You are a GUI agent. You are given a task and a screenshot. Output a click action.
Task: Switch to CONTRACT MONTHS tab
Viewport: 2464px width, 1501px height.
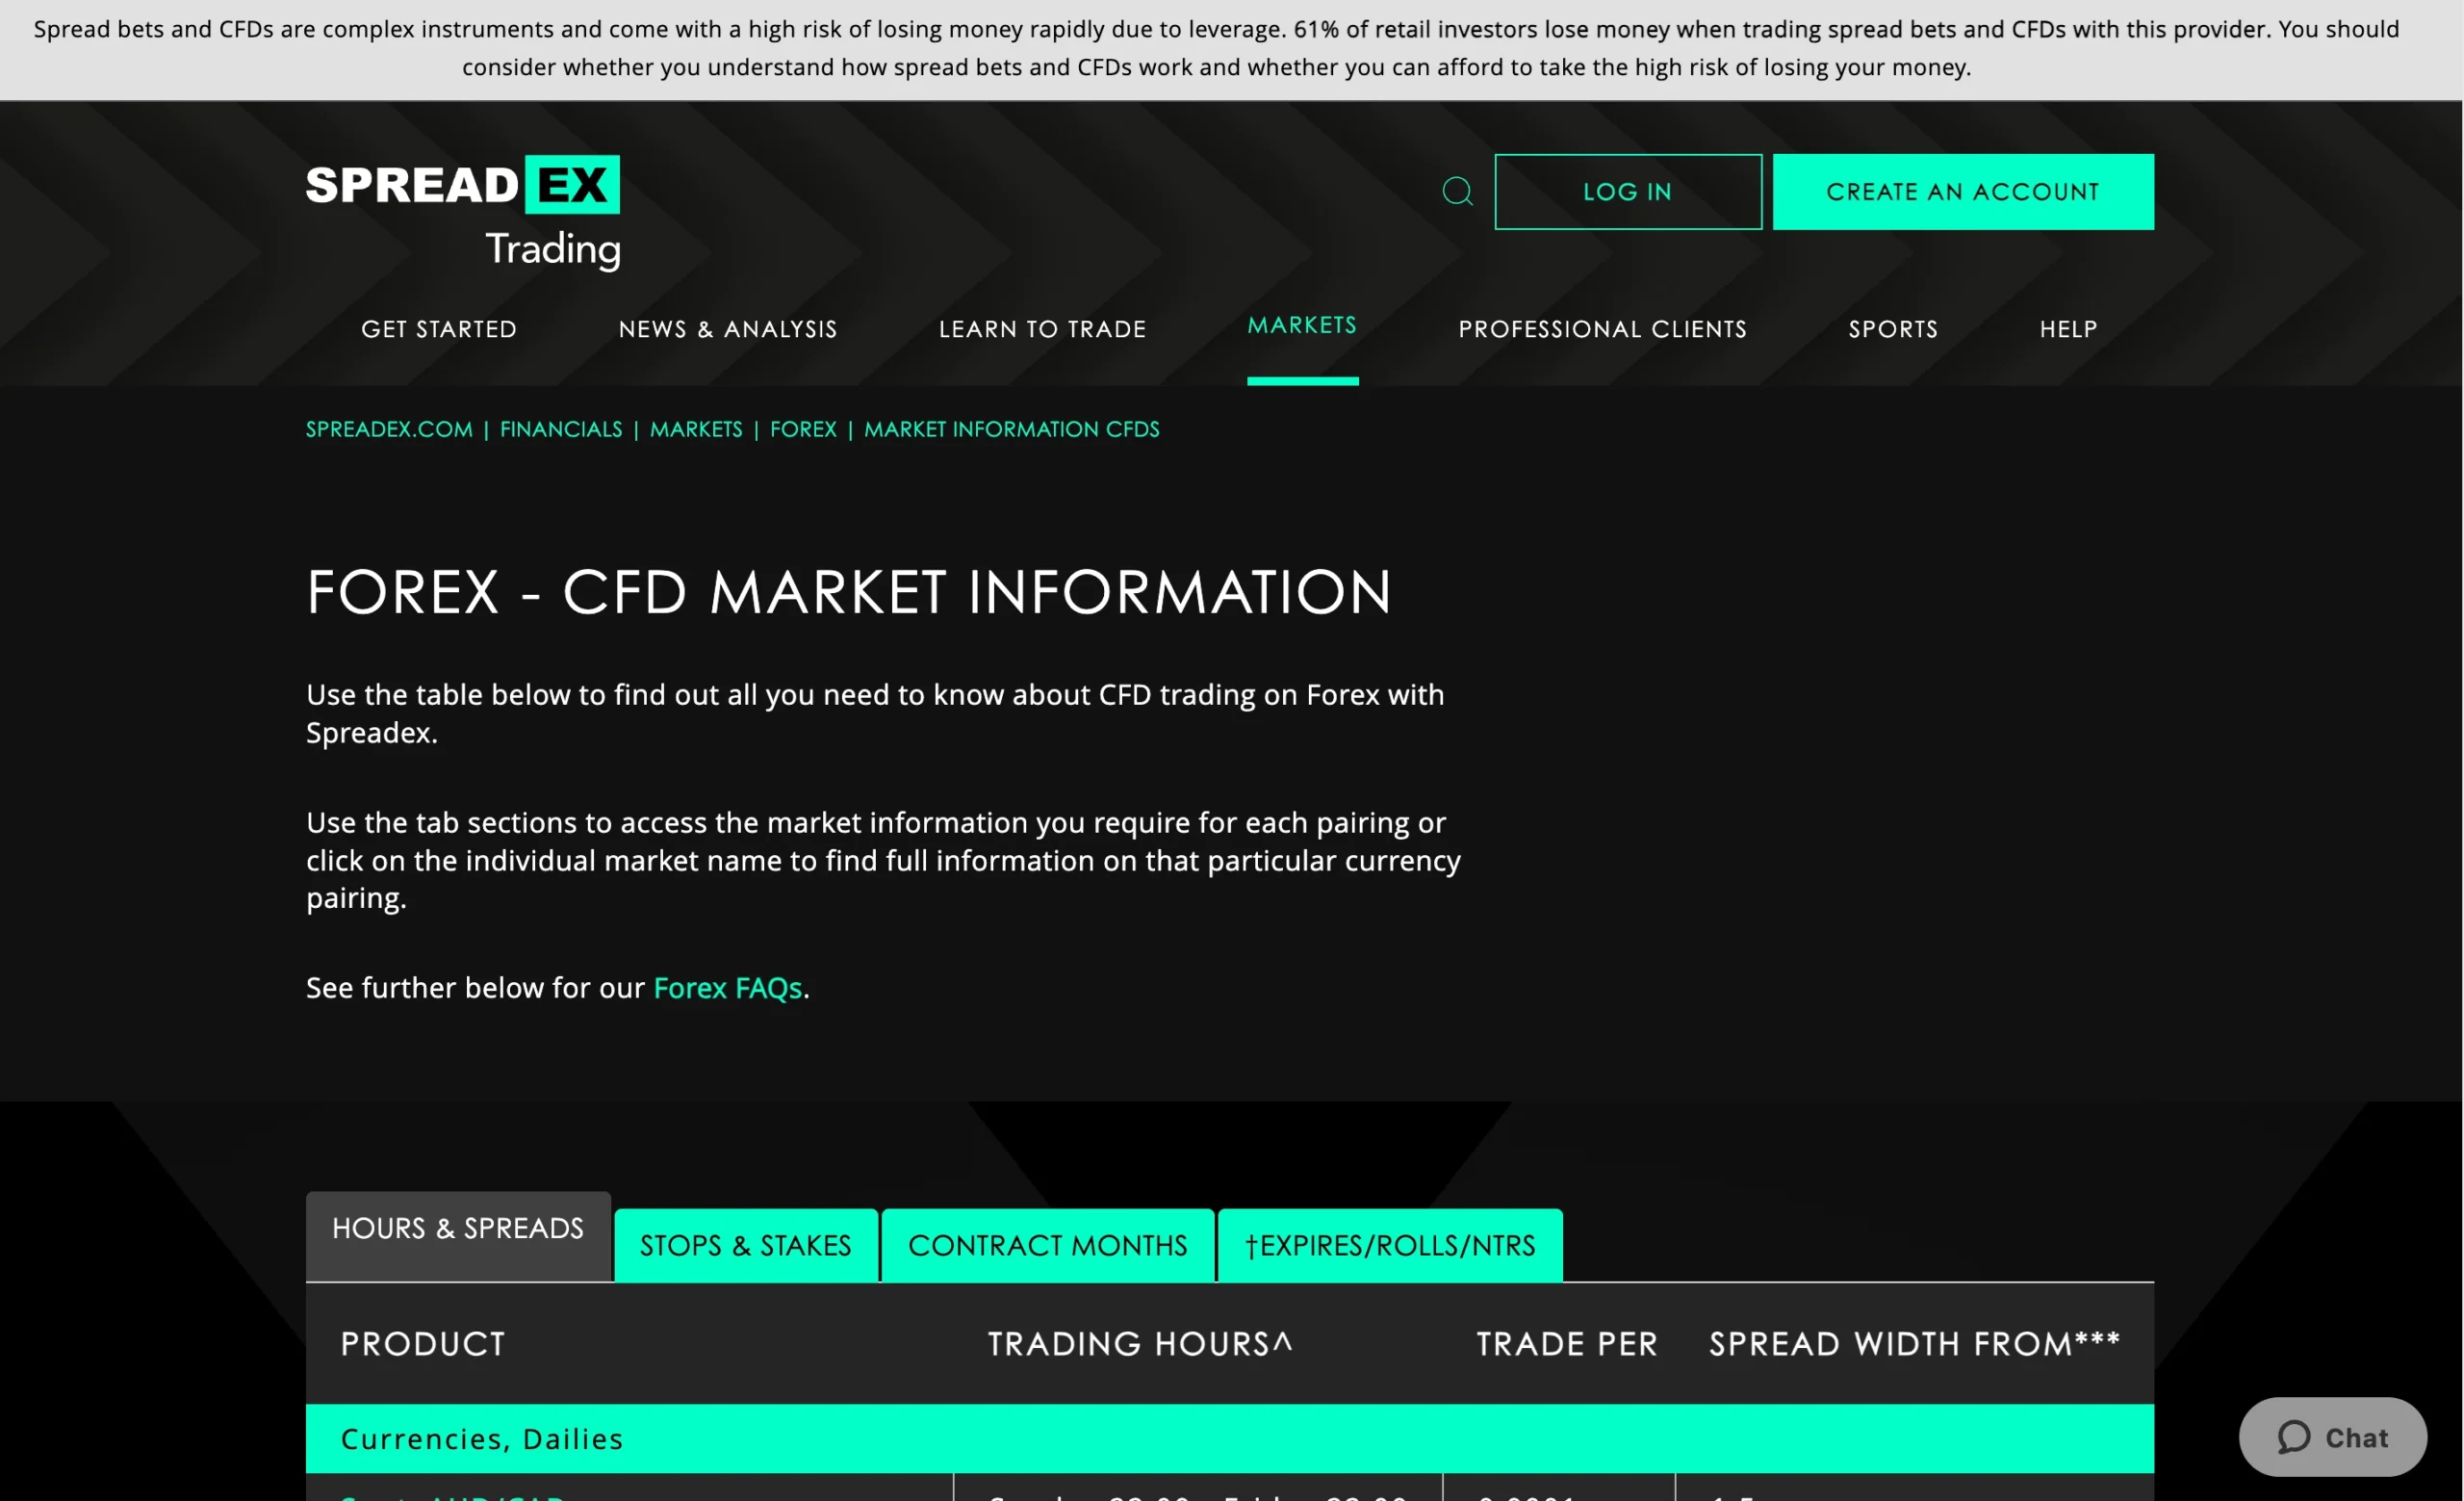(1048, 1245)
